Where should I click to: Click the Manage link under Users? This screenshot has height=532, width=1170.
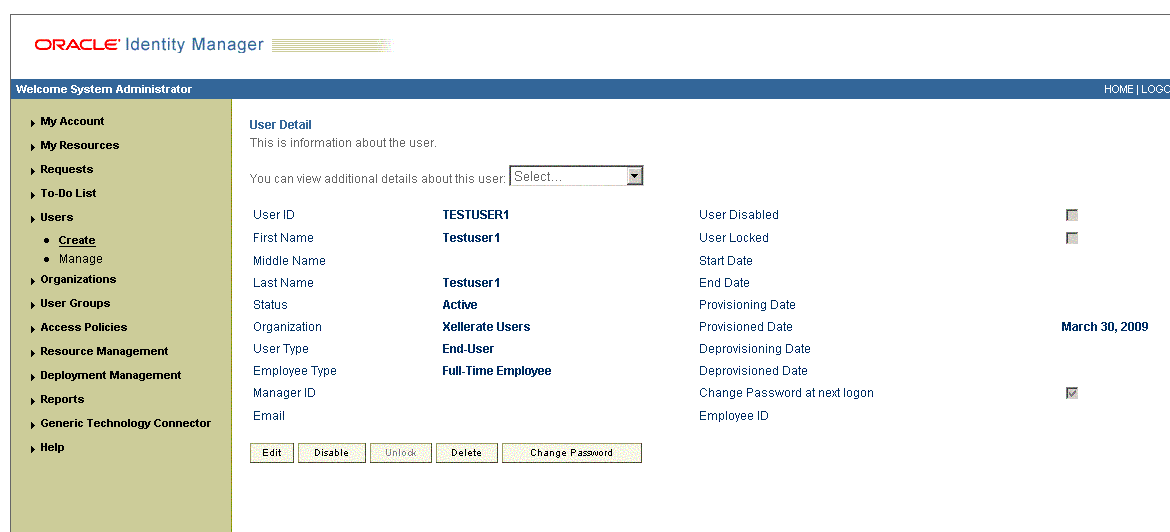81,259
